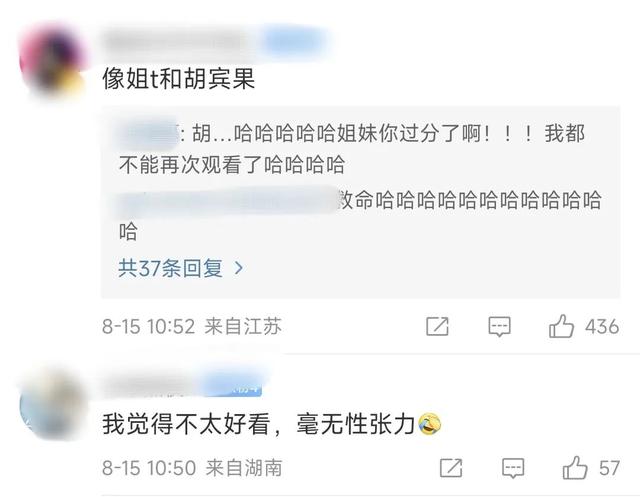Like the comment with 57 likes
This screenshot has height=497, width=640.
(x=575, y=467)
